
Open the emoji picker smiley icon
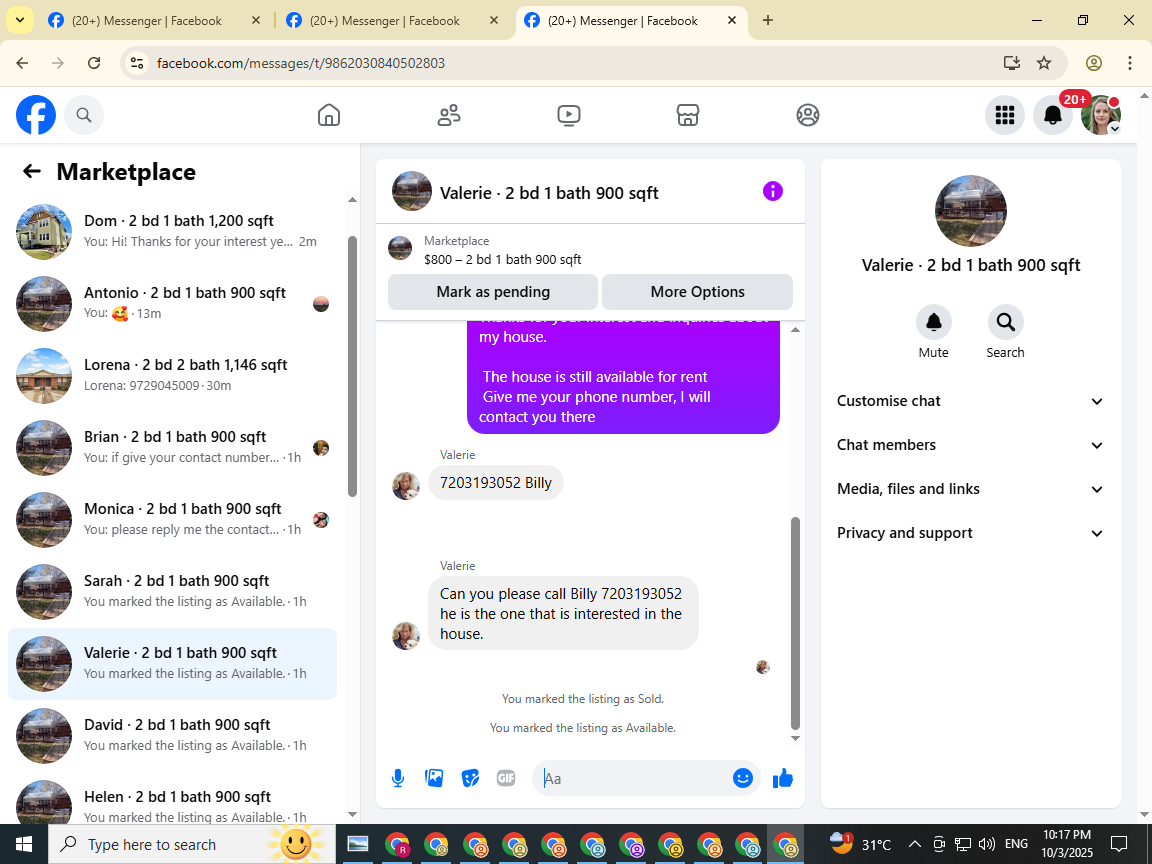coord(743,778)
